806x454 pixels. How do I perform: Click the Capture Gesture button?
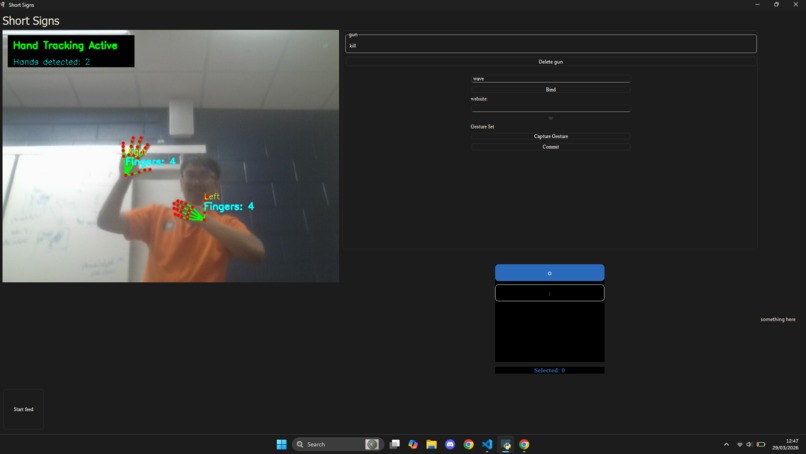tap(551, 136)
